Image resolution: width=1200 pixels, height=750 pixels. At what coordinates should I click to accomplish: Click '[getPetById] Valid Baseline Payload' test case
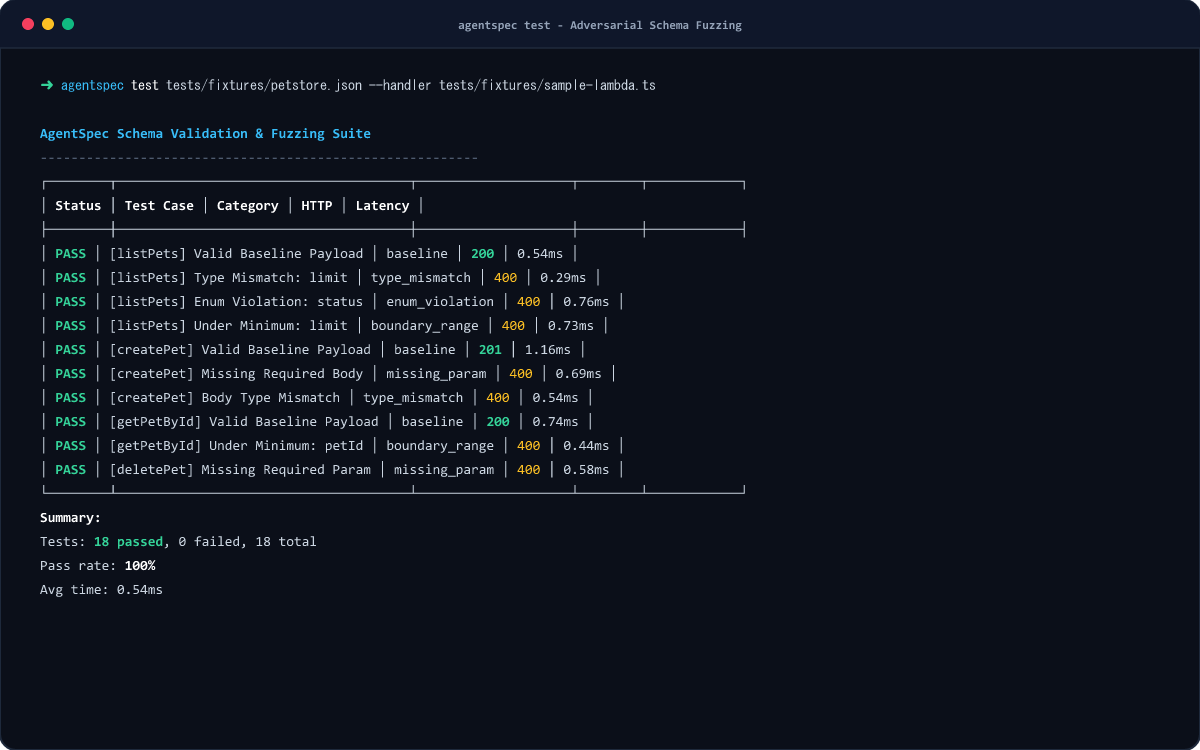pos(244,422)
